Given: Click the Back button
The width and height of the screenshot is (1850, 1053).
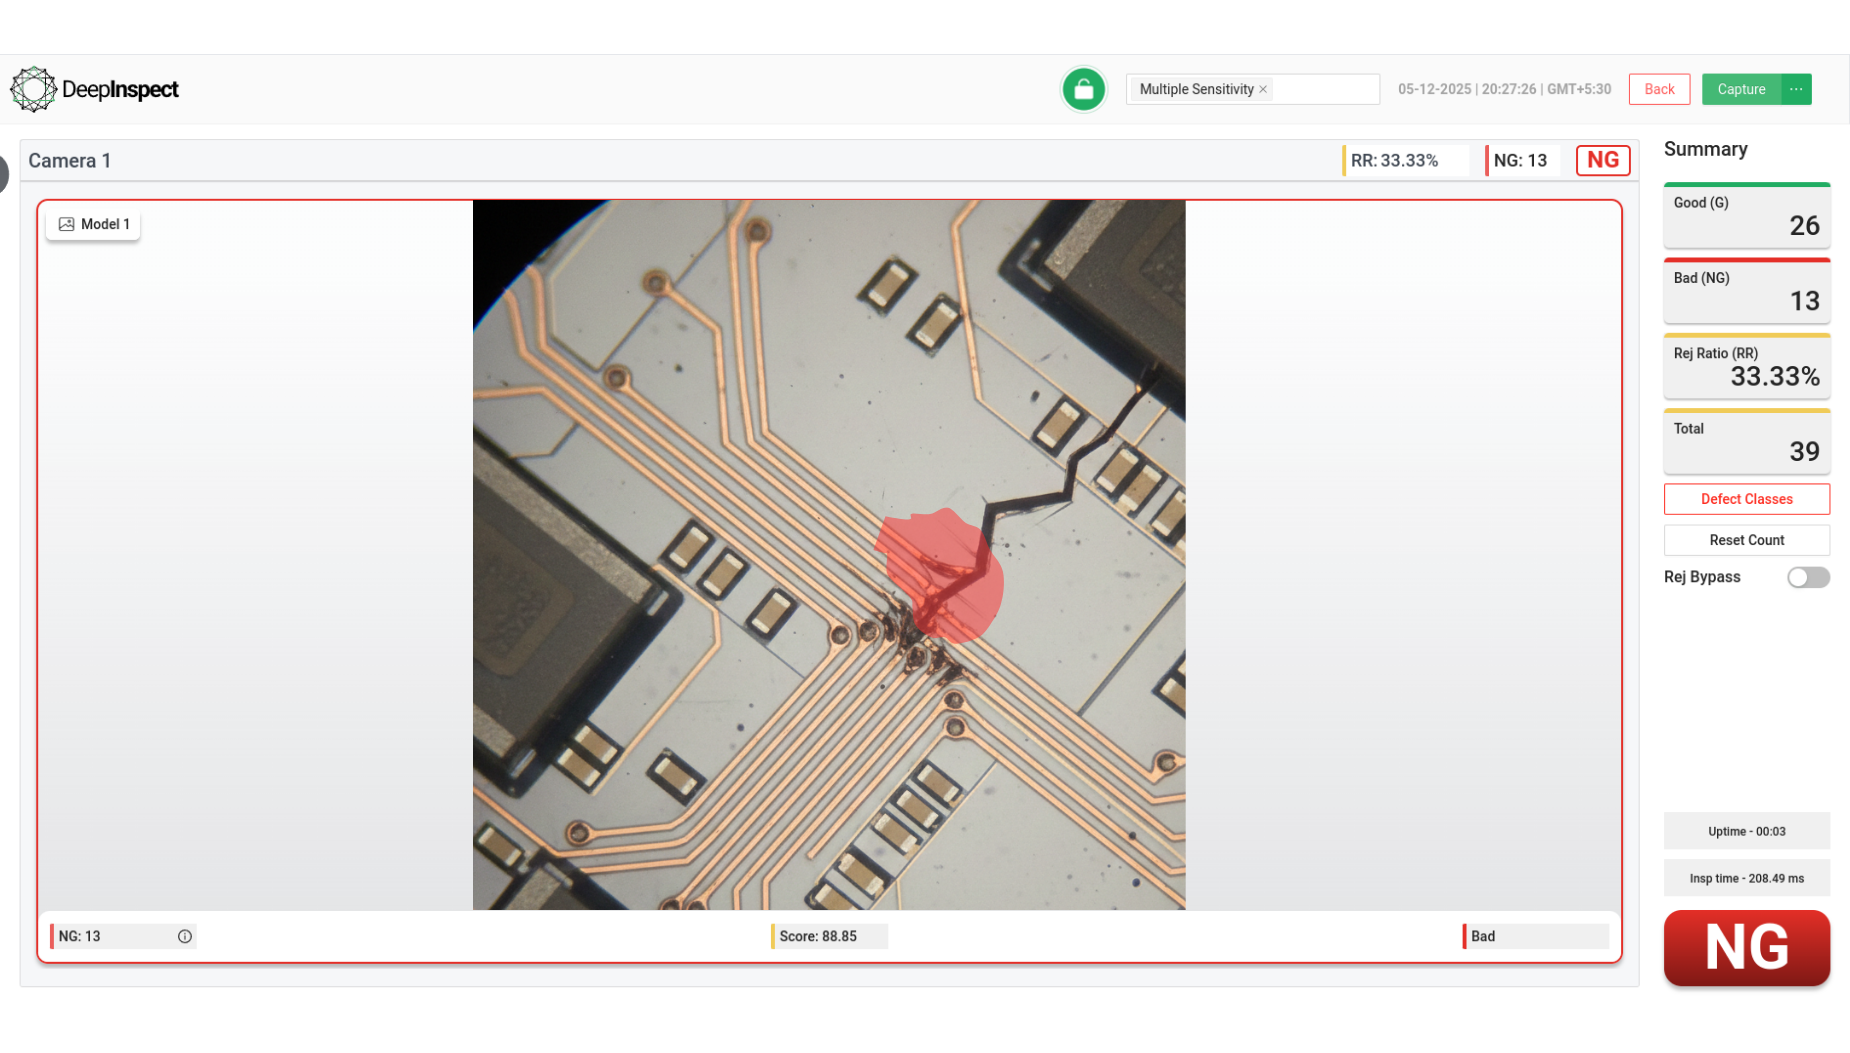Looking at the screenshot, I should point(1659,89).
